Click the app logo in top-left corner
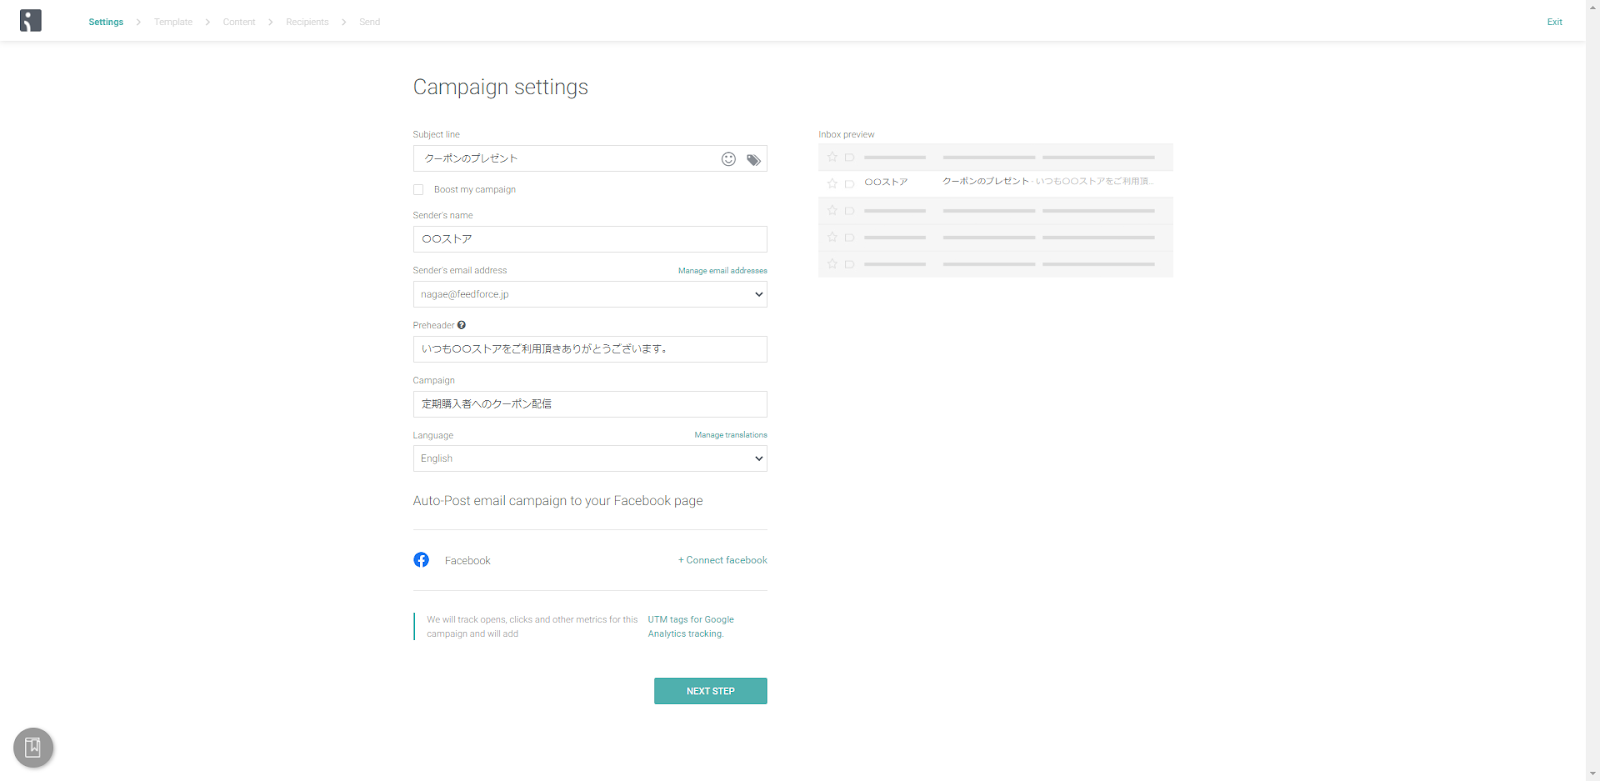This screenshot has height=781, width=1600. point(31,21)
